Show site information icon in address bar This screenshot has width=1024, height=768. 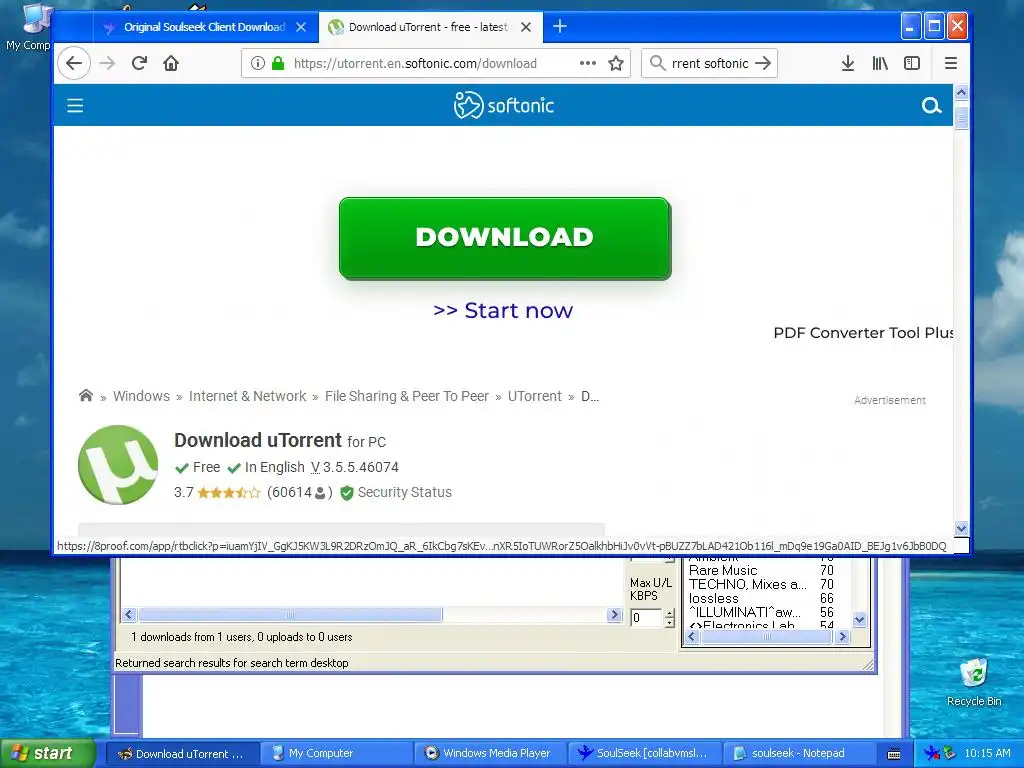pyautogui.click(x=258, y=63)
